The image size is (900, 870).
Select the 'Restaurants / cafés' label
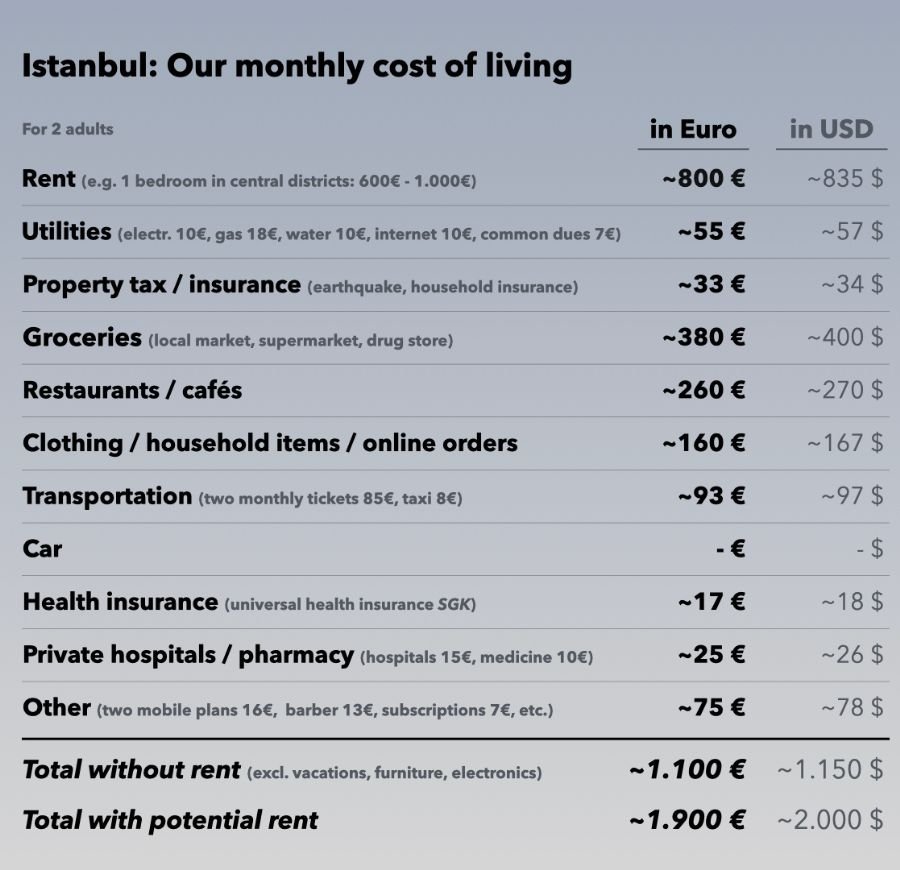(132, 390)
